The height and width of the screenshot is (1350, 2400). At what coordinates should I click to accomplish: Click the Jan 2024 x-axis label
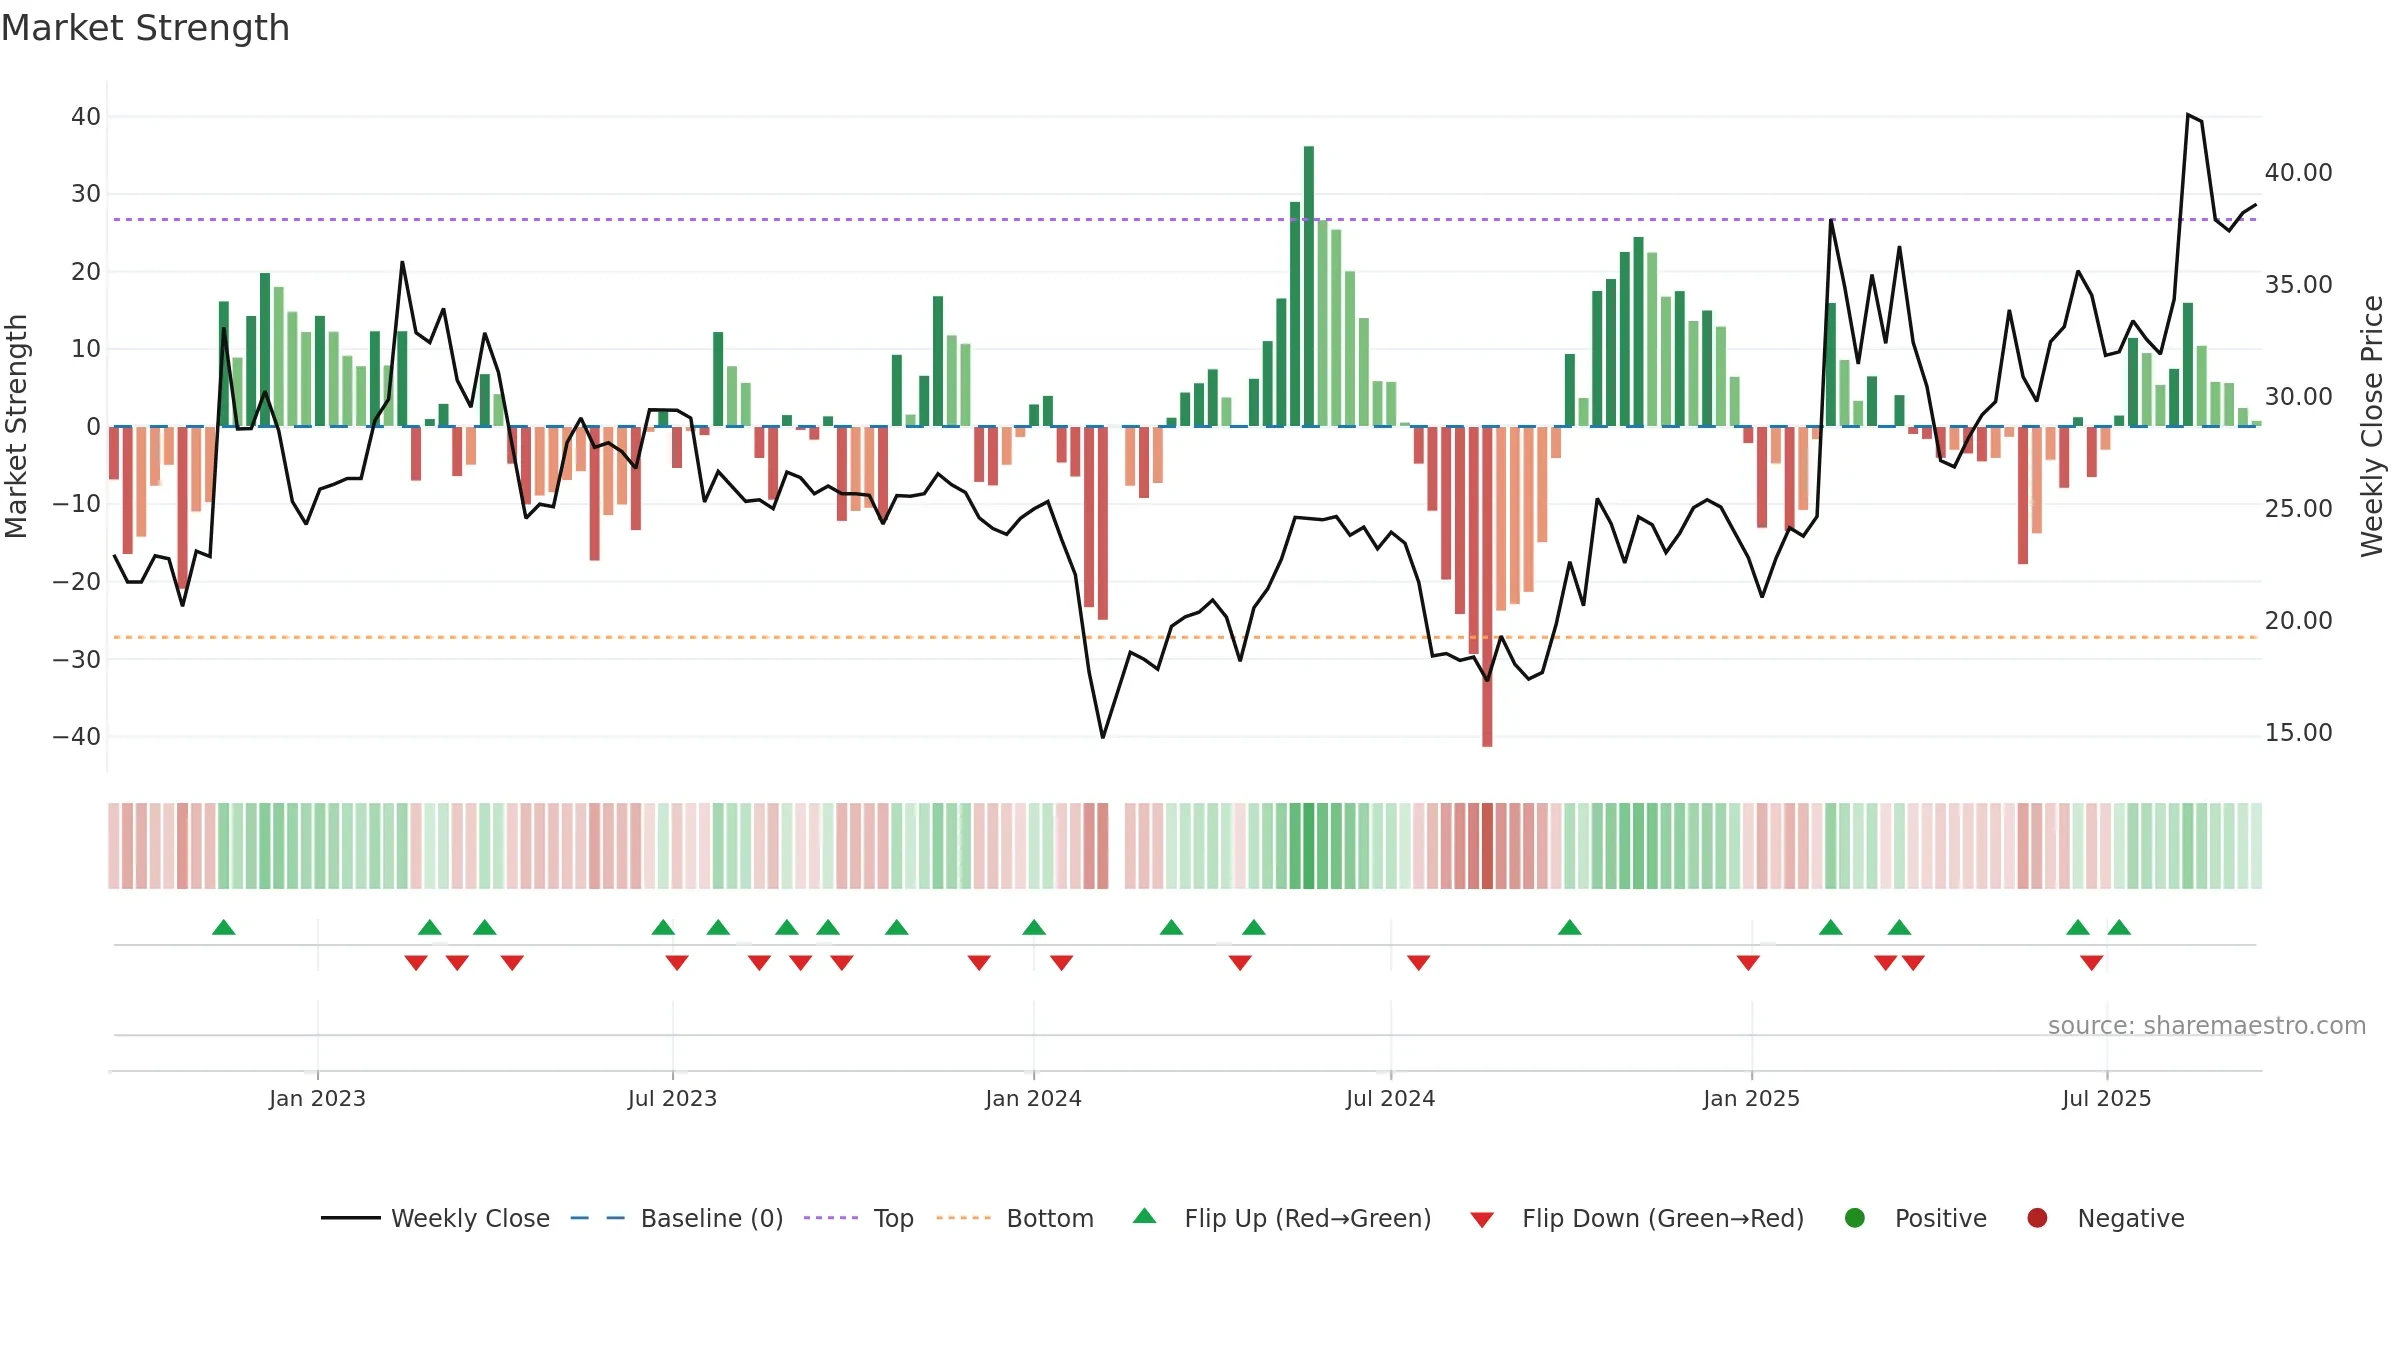1034,1099
